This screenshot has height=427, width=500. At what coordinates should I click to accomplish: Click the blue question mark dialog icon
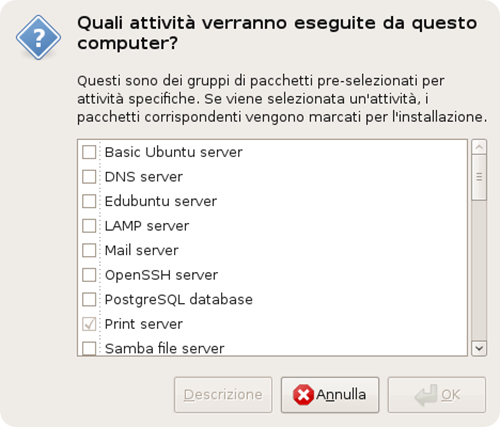[x=38, y=37]
